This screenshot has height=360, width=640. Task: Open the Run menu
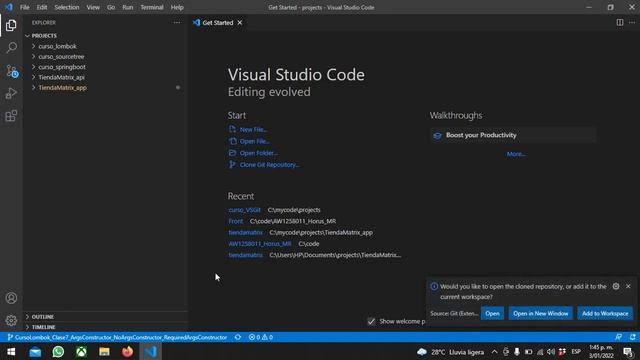[x=127, y=7]
